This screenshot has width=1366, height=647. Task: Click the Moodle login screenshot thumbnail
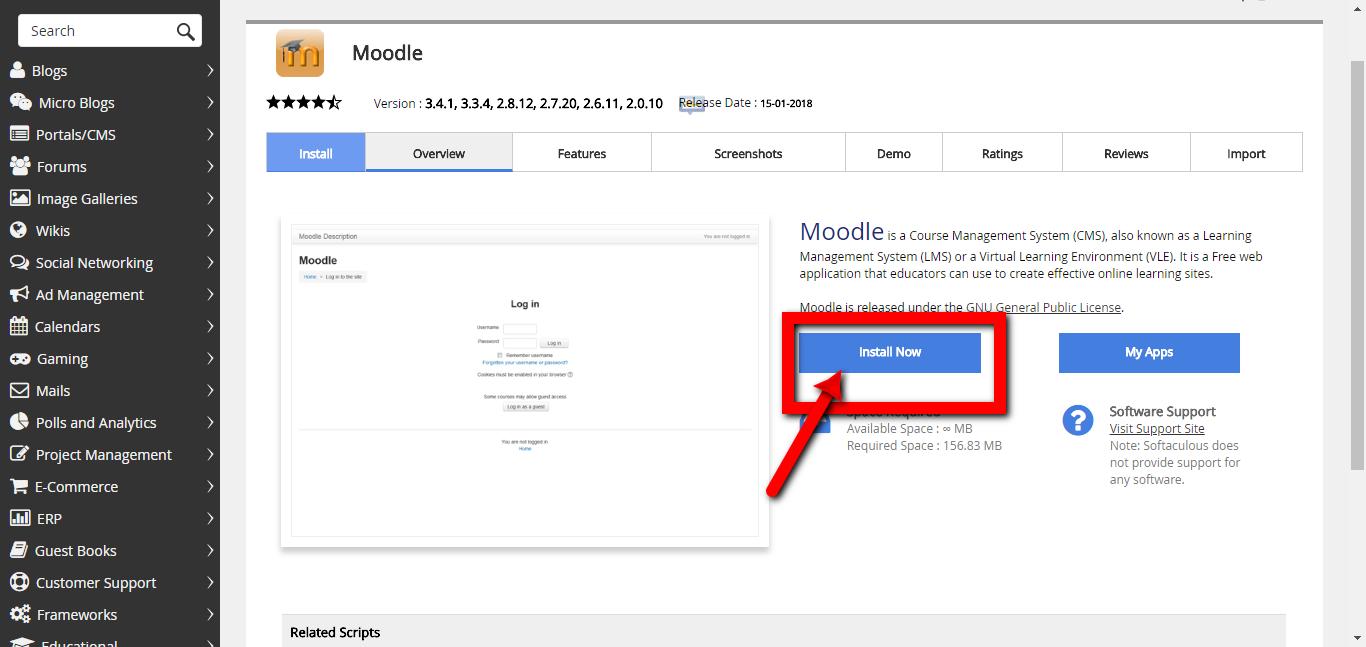tap(525, 381)
